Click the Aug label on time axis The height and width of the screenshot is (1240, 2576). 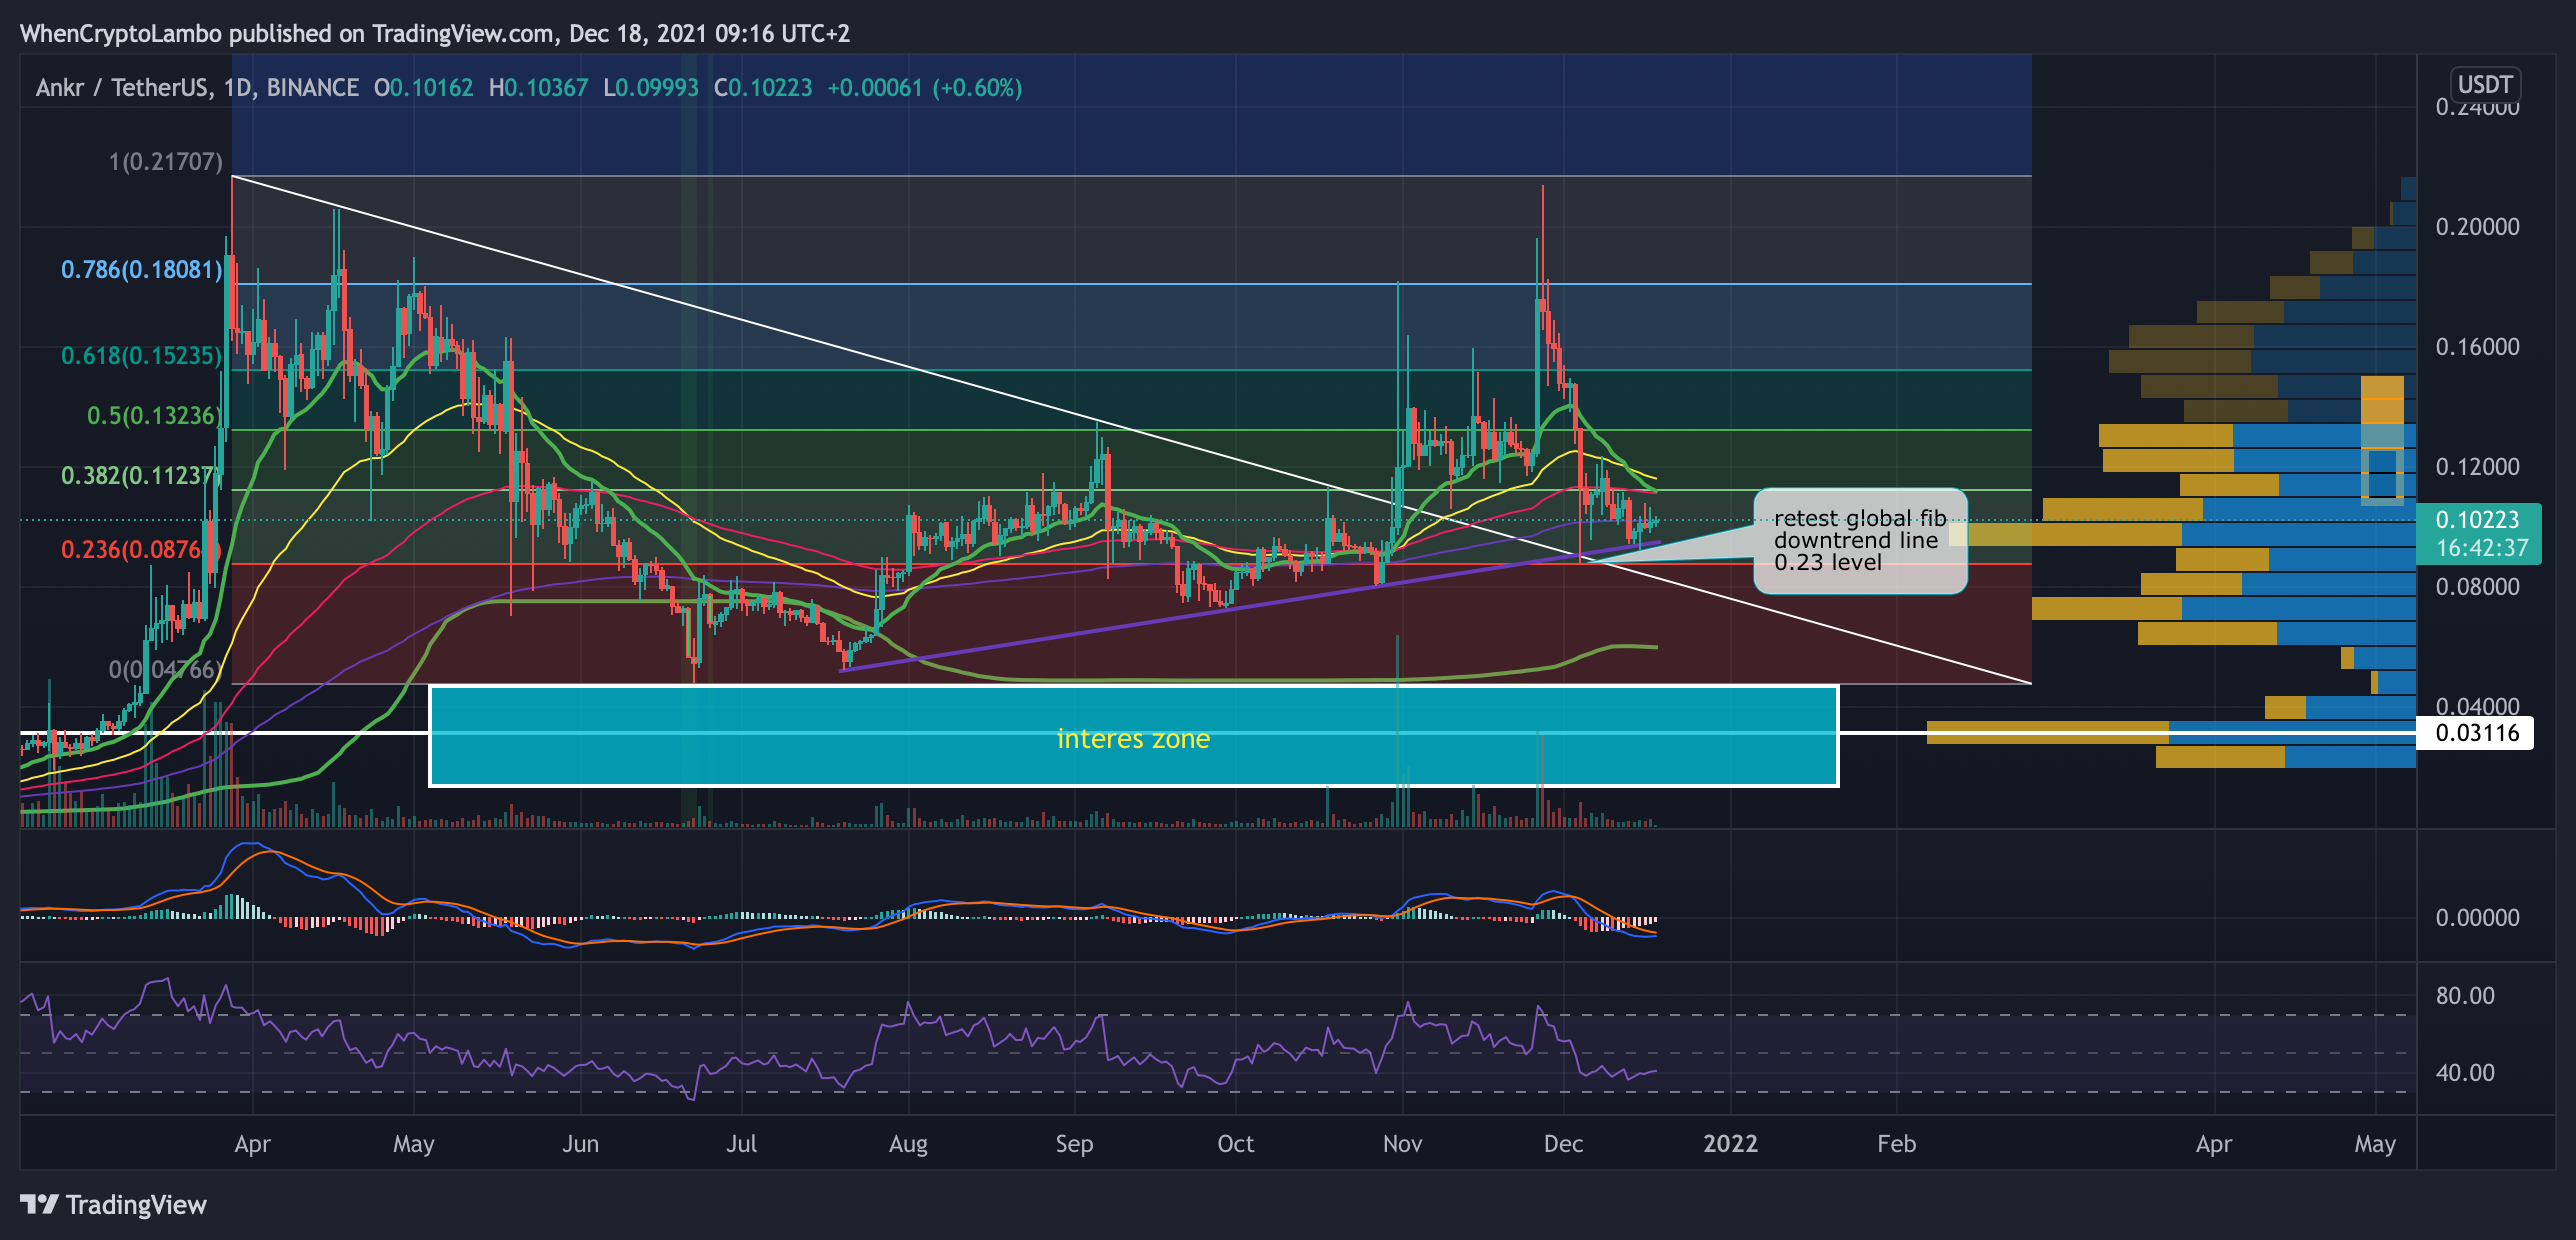(x=908, y=1144)
